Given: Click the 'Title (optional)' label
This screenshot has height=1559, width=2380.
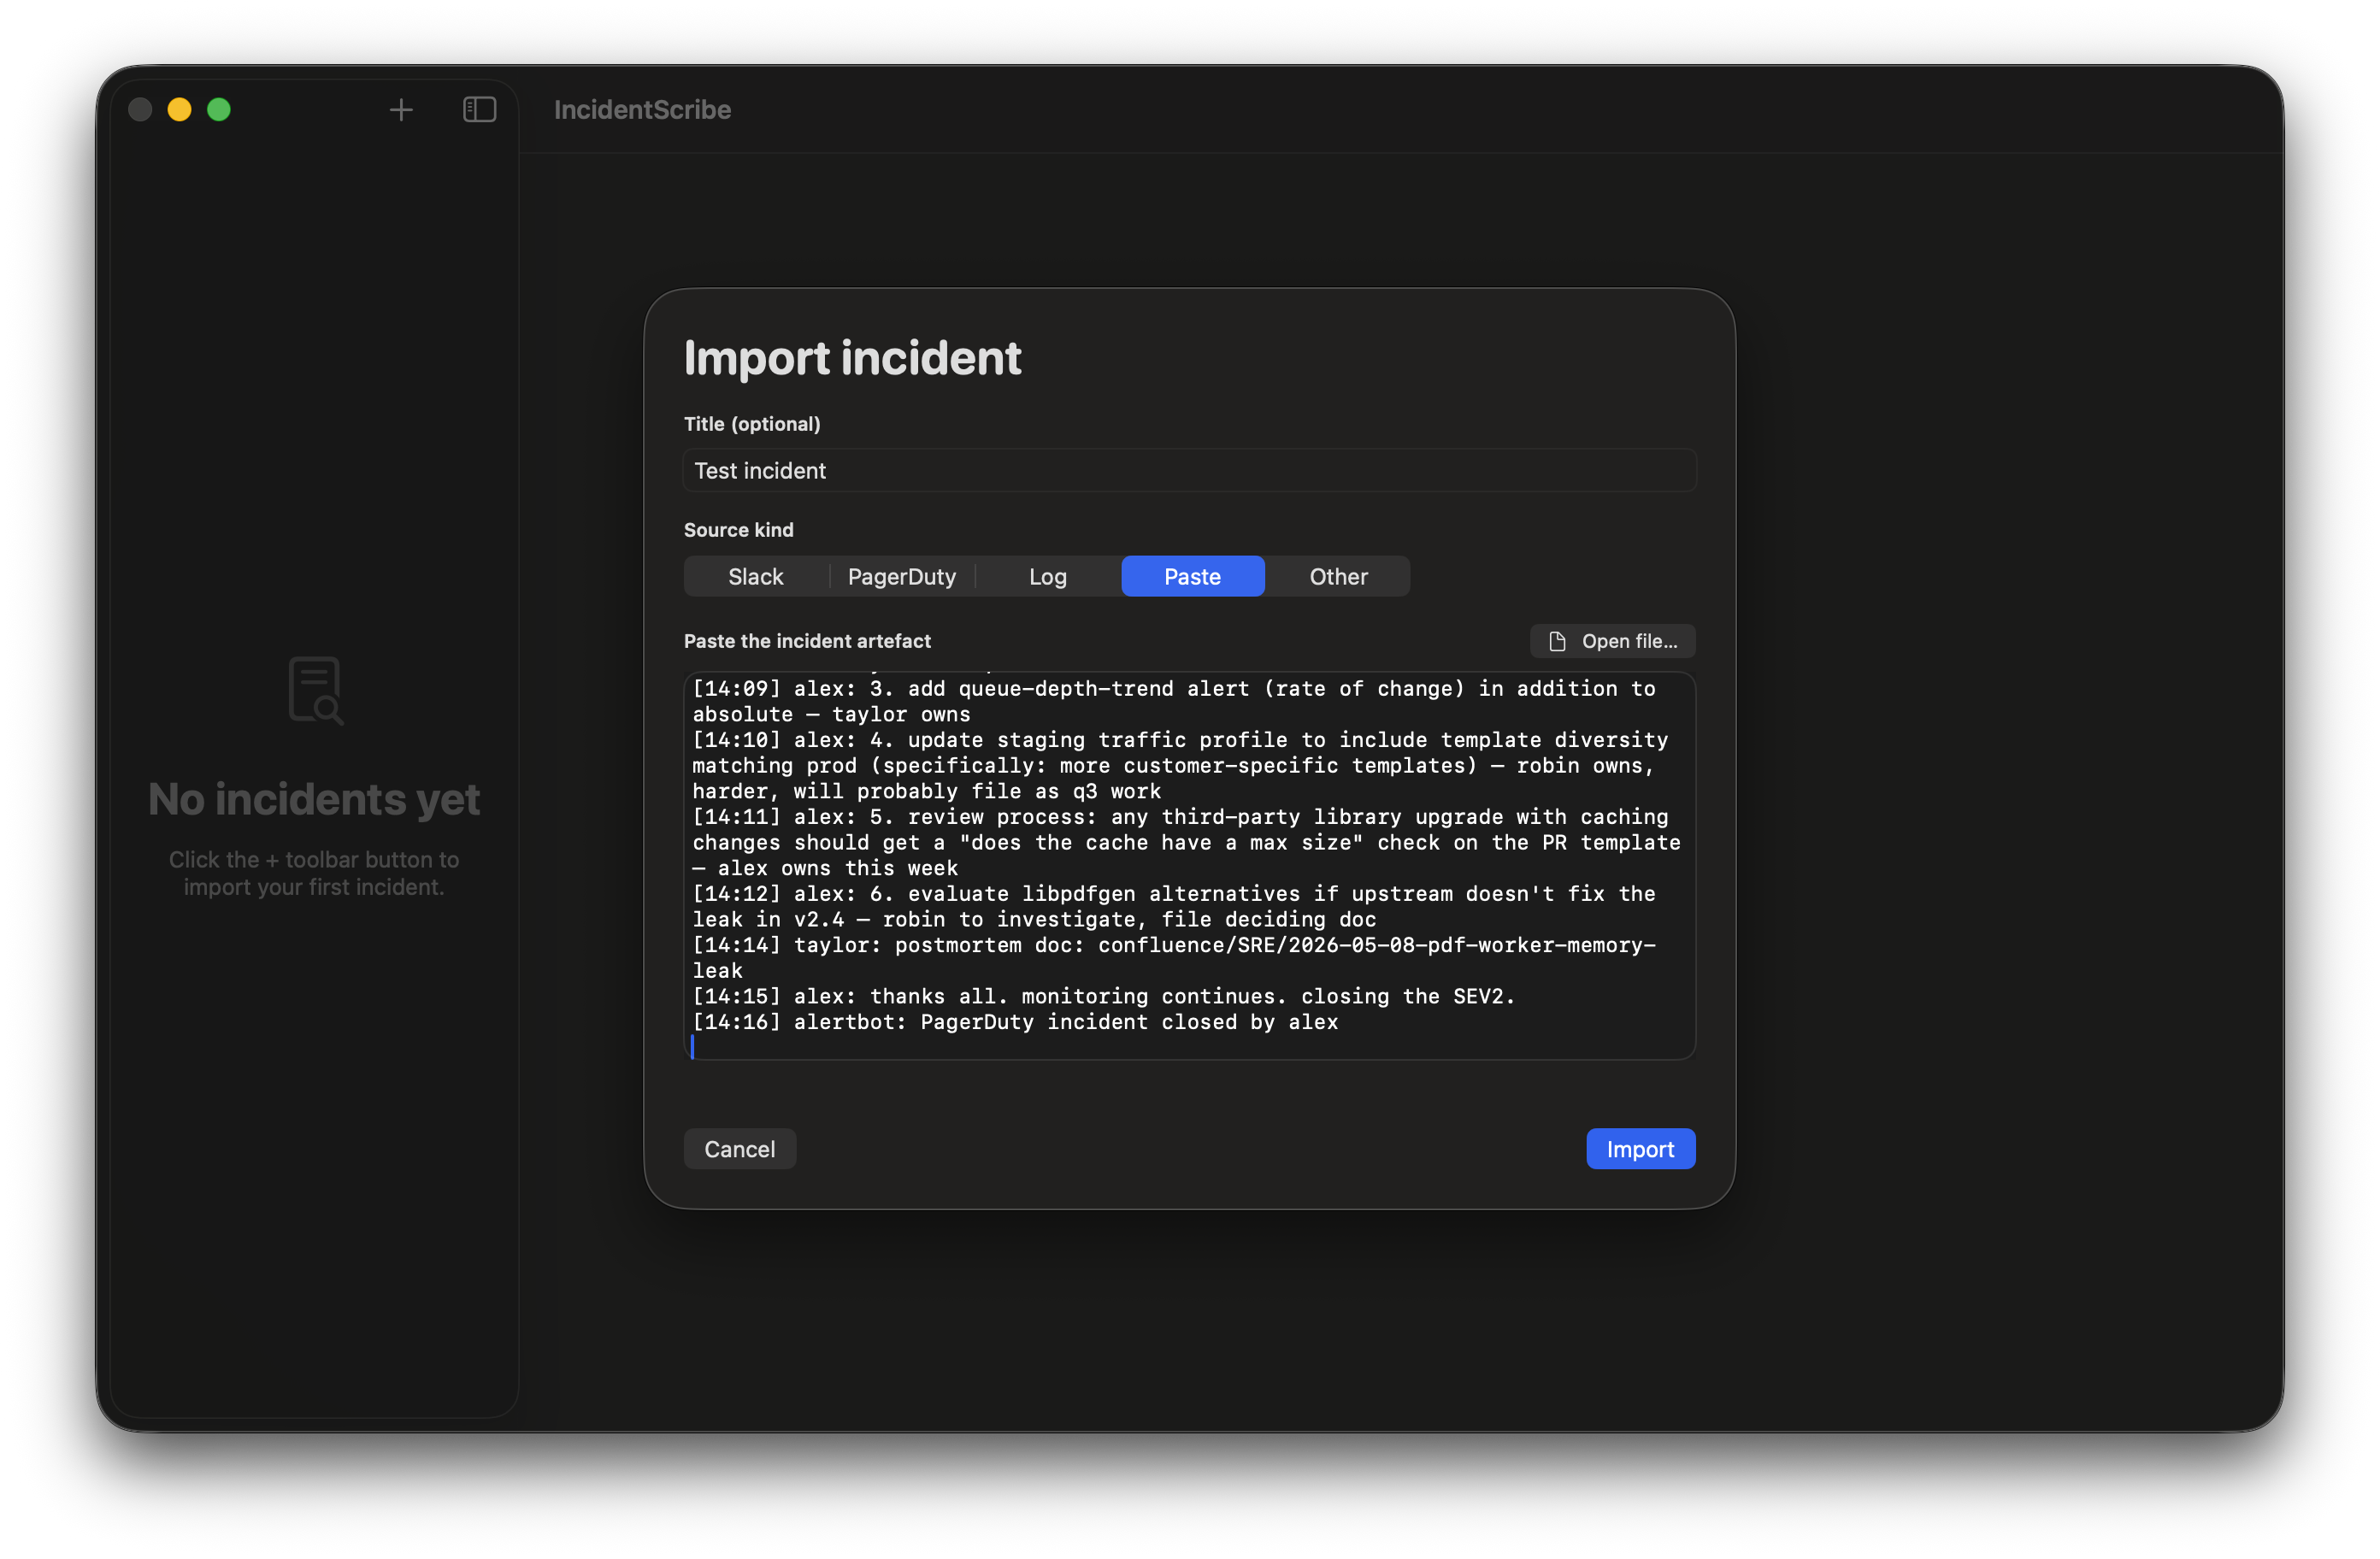Looking at the screenshot, I should point(752,424).
